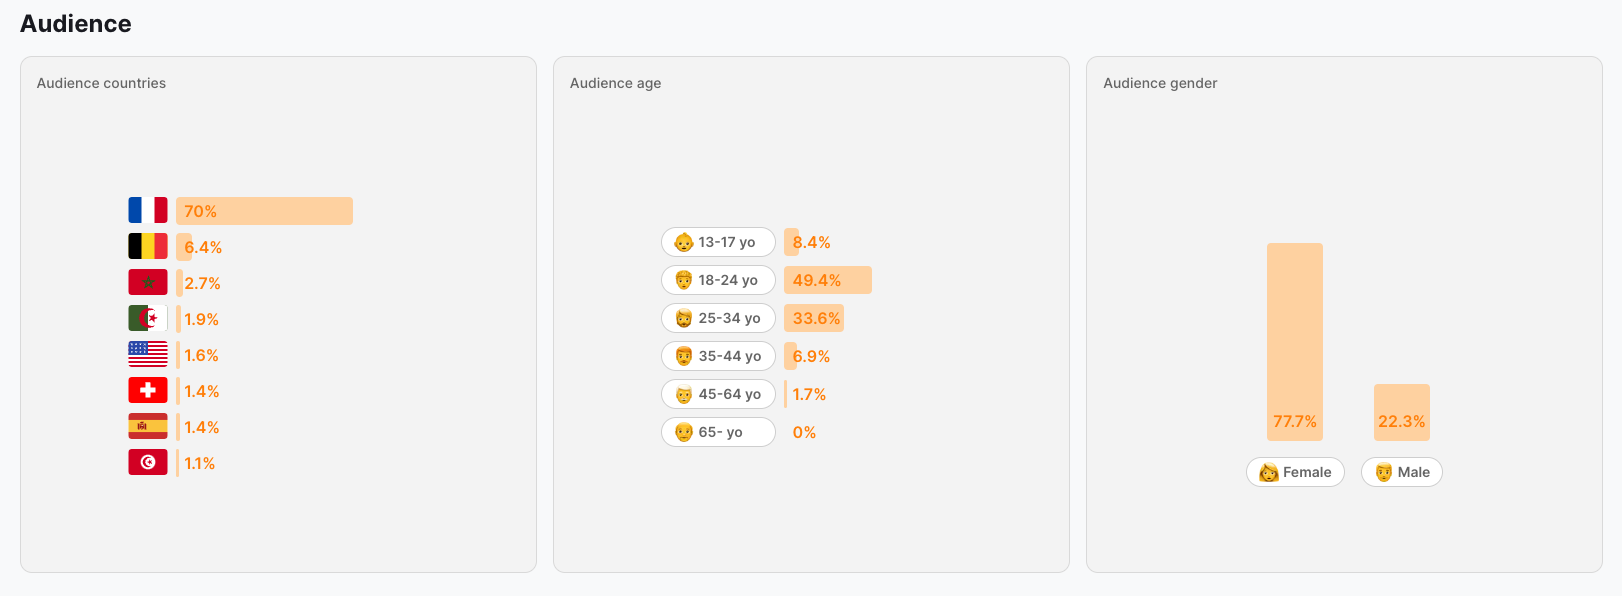1622x596 pixels.
Task: Click the Algeria flag icon
Action: [147, 318]
